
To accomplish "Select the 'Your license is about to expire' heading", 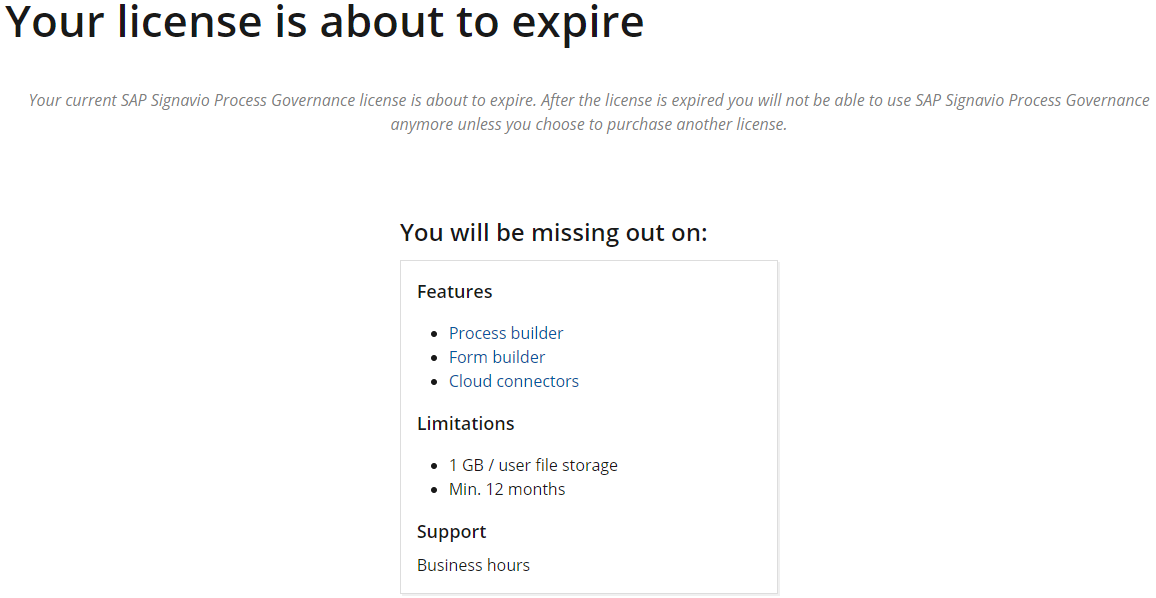I will pos(324,21).
